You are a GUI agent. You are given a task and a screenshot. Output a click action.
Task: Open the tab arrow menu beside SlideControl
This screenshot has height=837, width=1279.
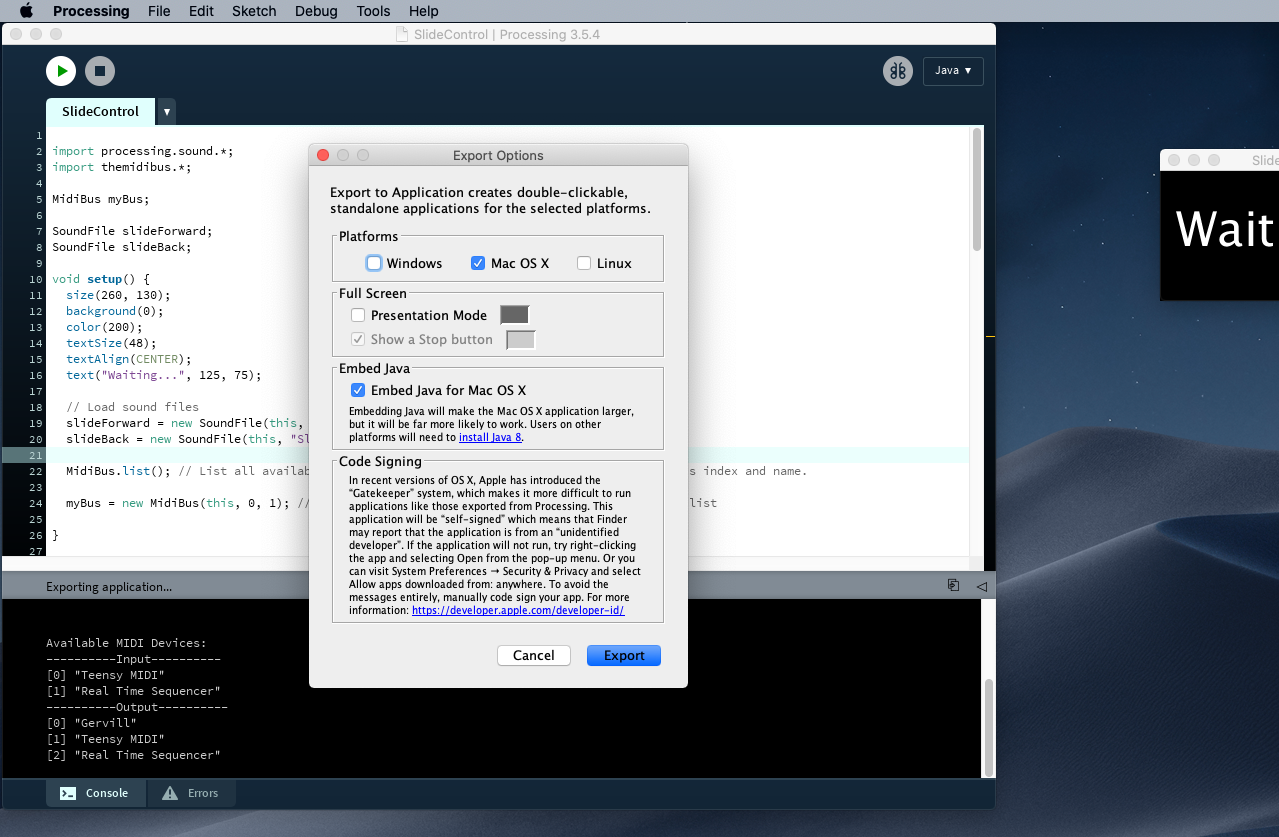[x=167, y=112]
